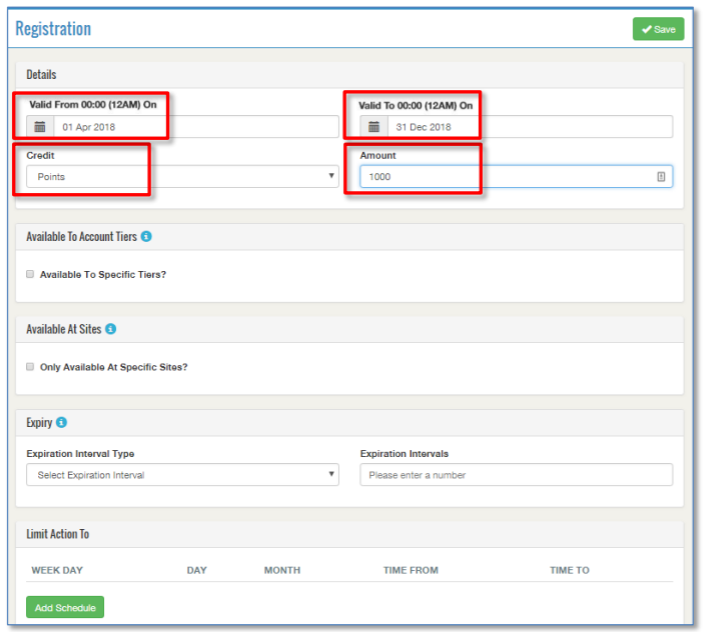Click the MONTH column header
This screenshot has height=632, width=703.
pyautogui.click(x=282, y=570)
